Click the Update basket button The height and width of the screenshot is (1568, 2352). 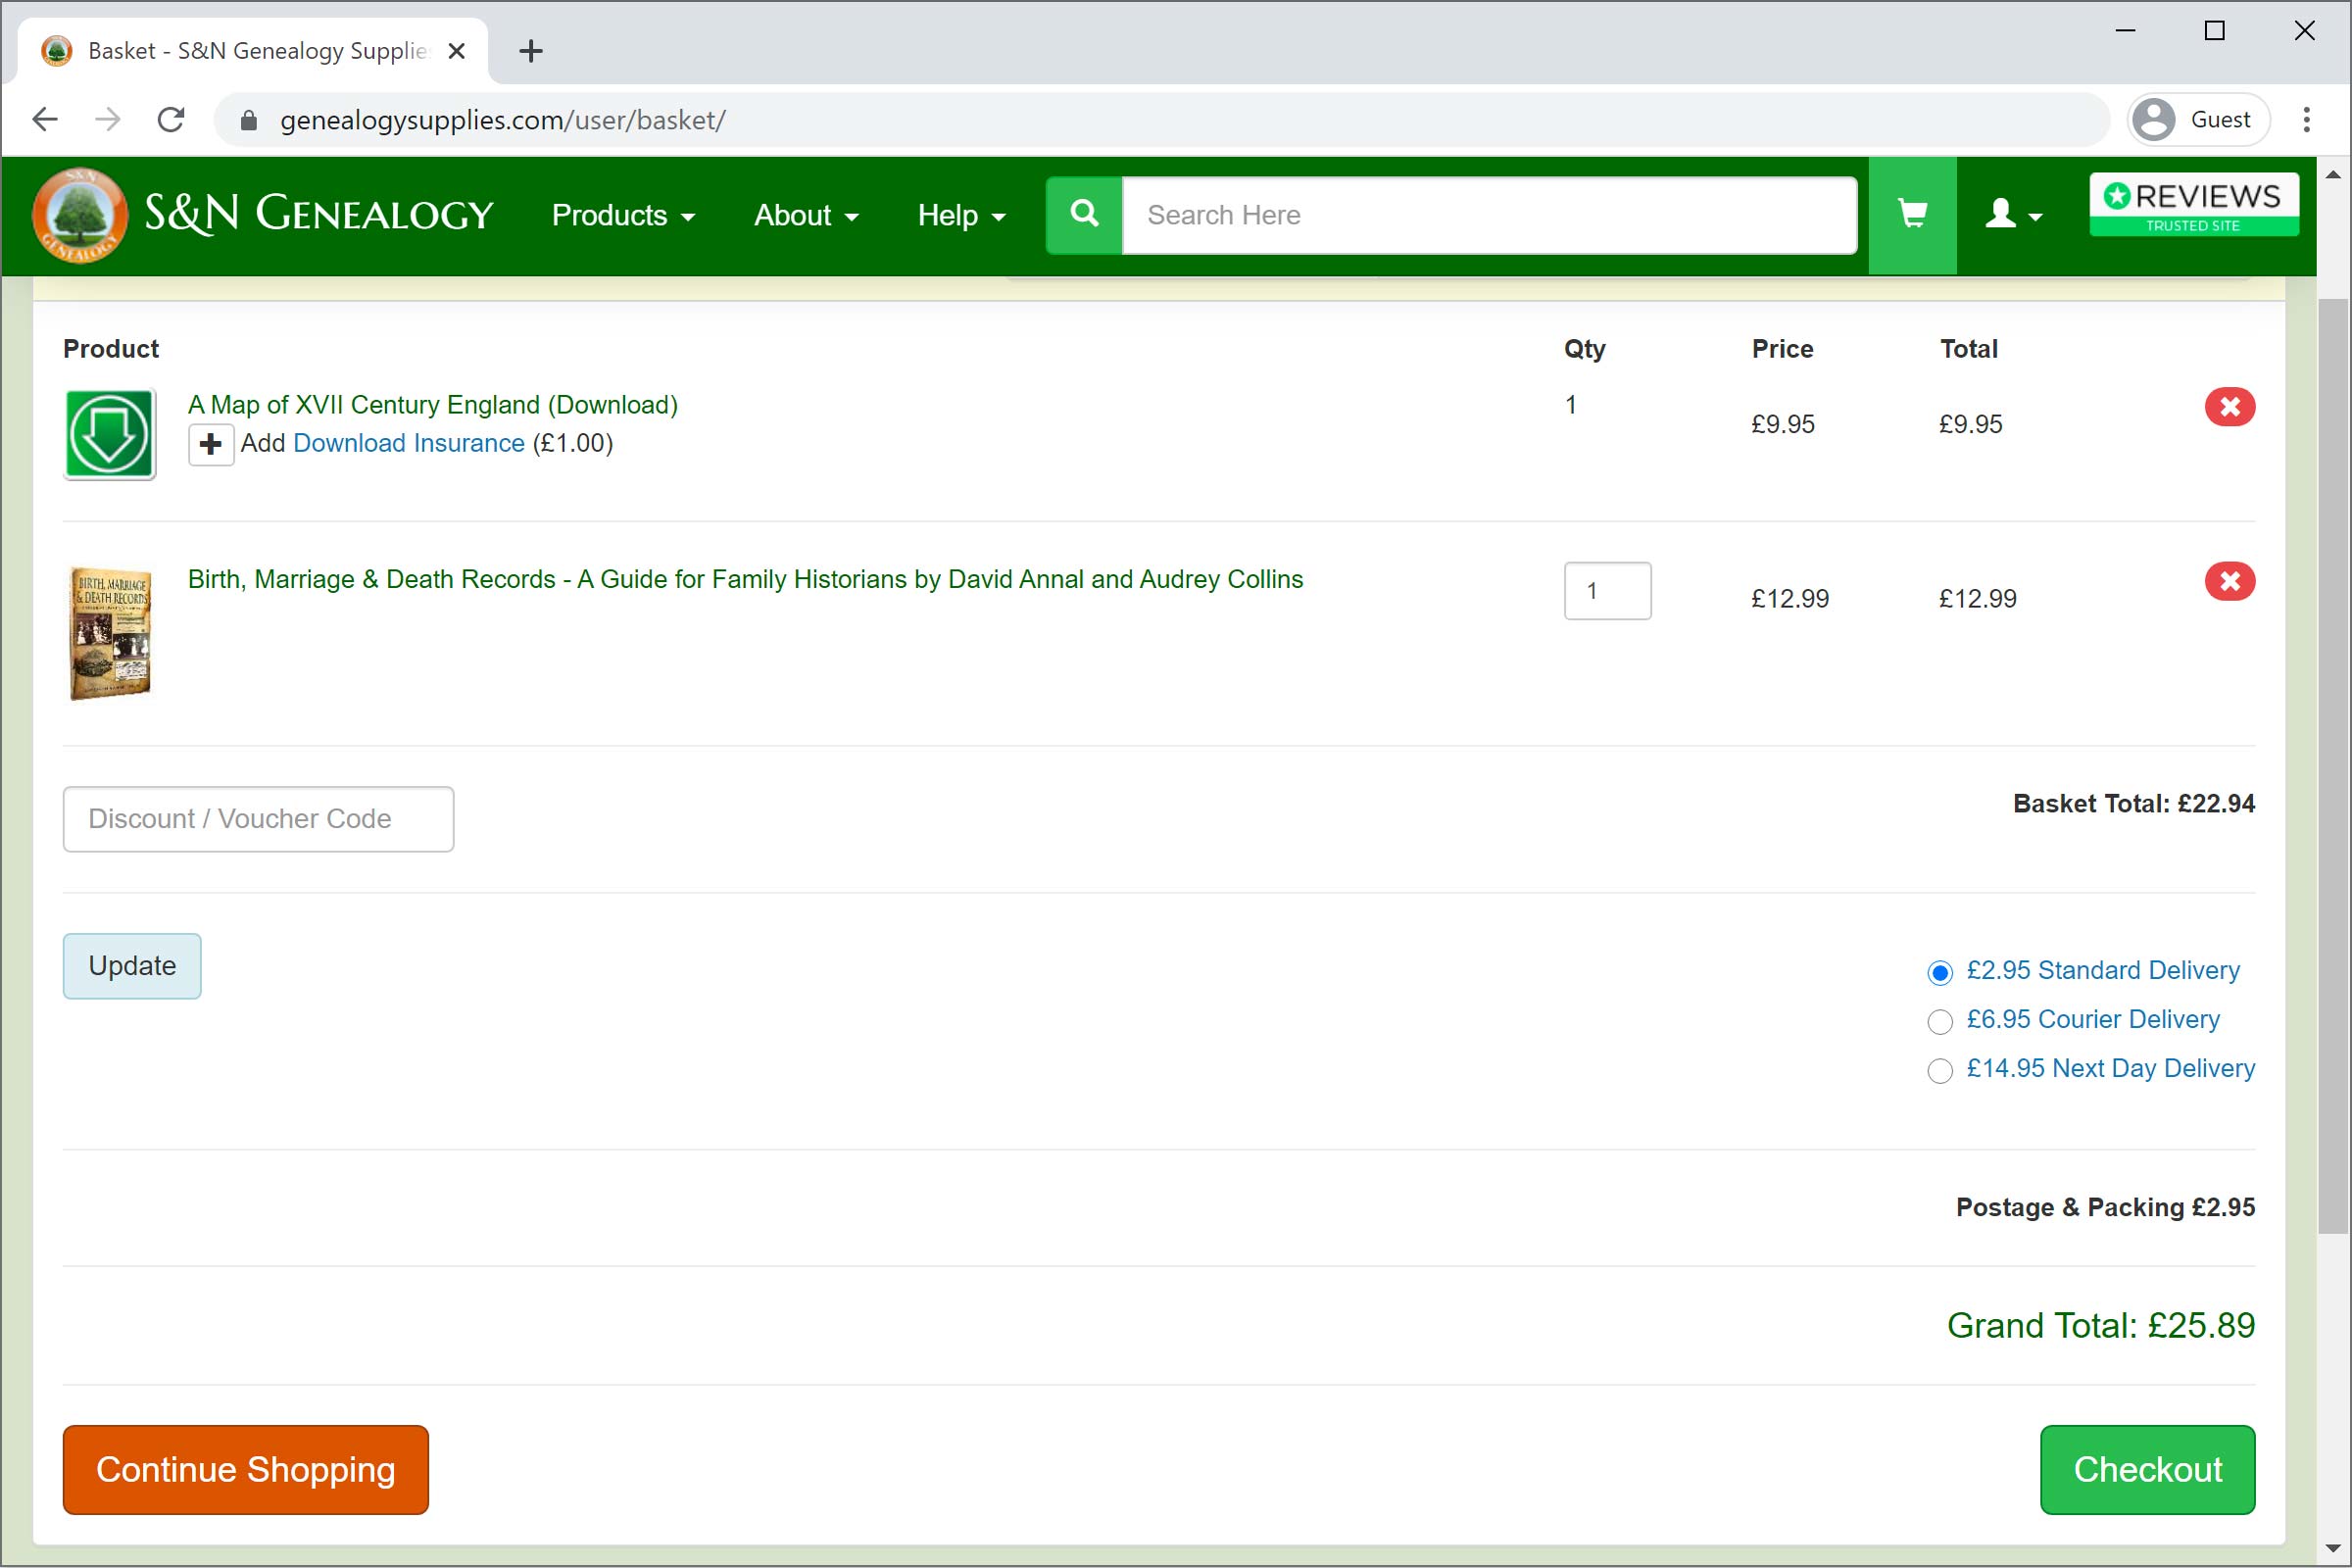click(132, 966)
